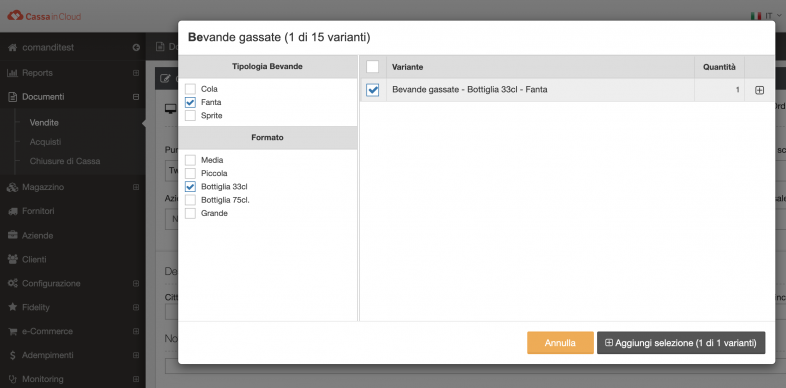Click the Fornitori truck icon
786x388 pixels.
coord(13,211)
